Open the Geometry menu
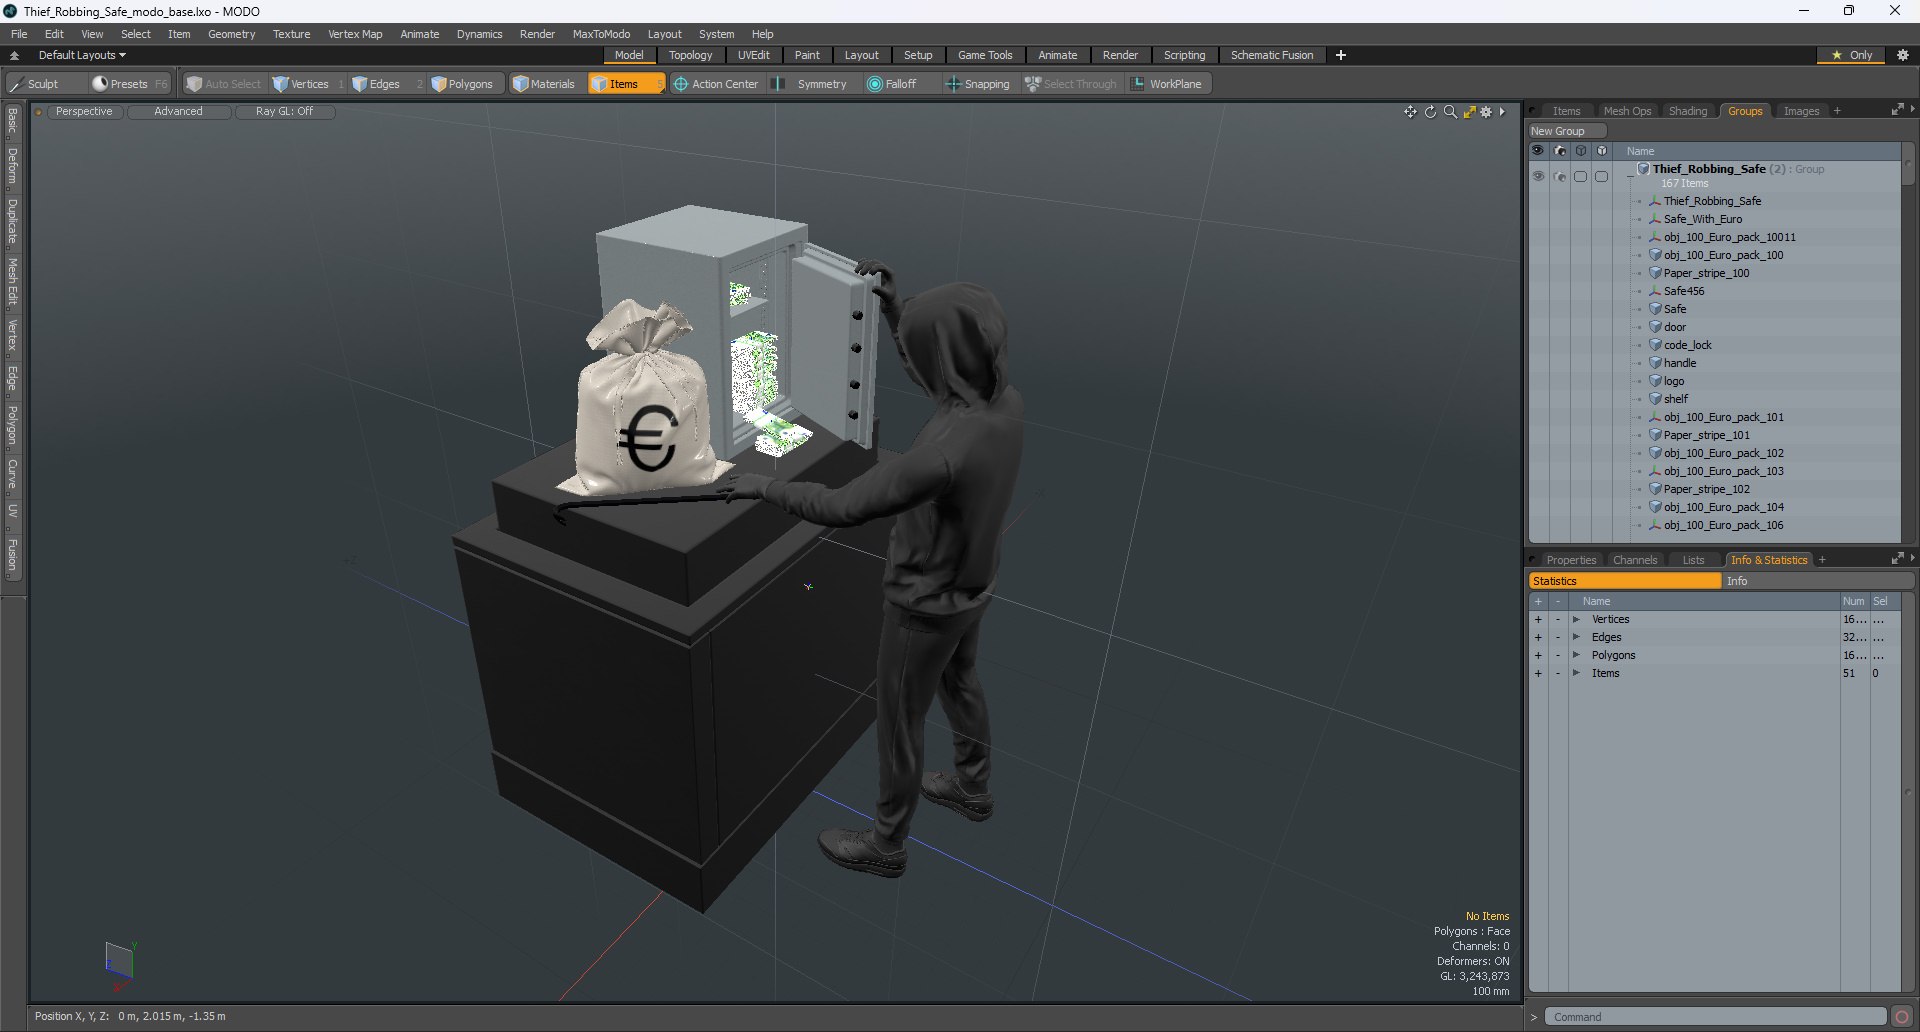Viewport: 1920px width, 1032px height. pyautogui.click(x=231, y=34)
